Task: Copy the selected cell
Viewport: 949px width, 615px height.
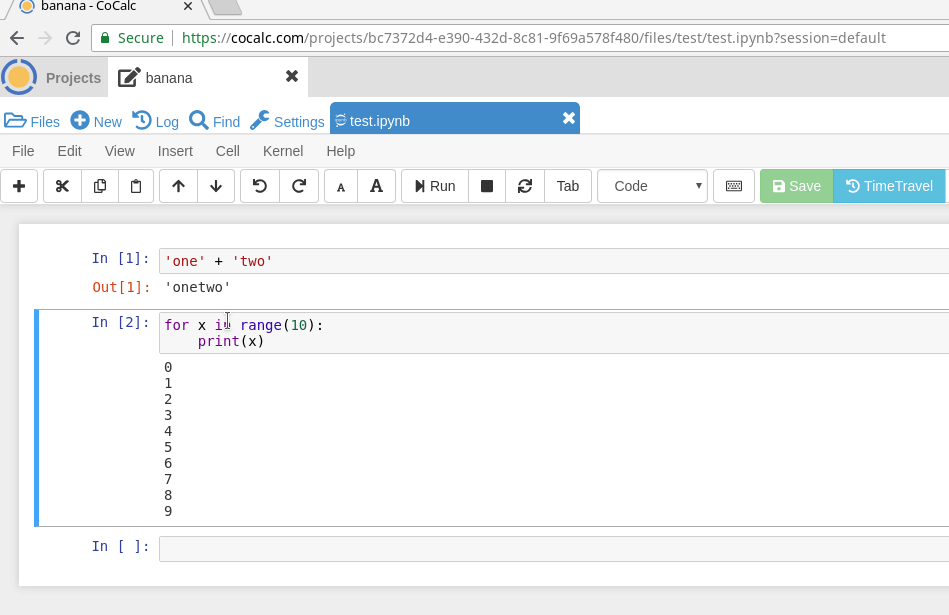Action: point(100,186)
